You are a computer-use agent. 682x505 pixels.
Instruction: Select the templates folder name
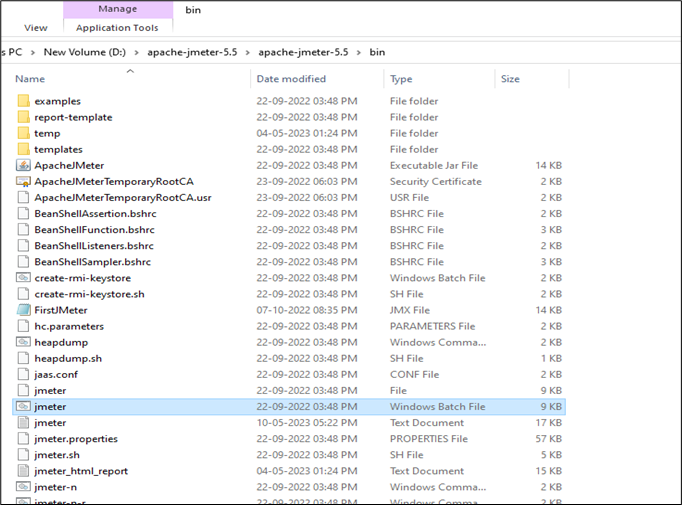[58, 150]
